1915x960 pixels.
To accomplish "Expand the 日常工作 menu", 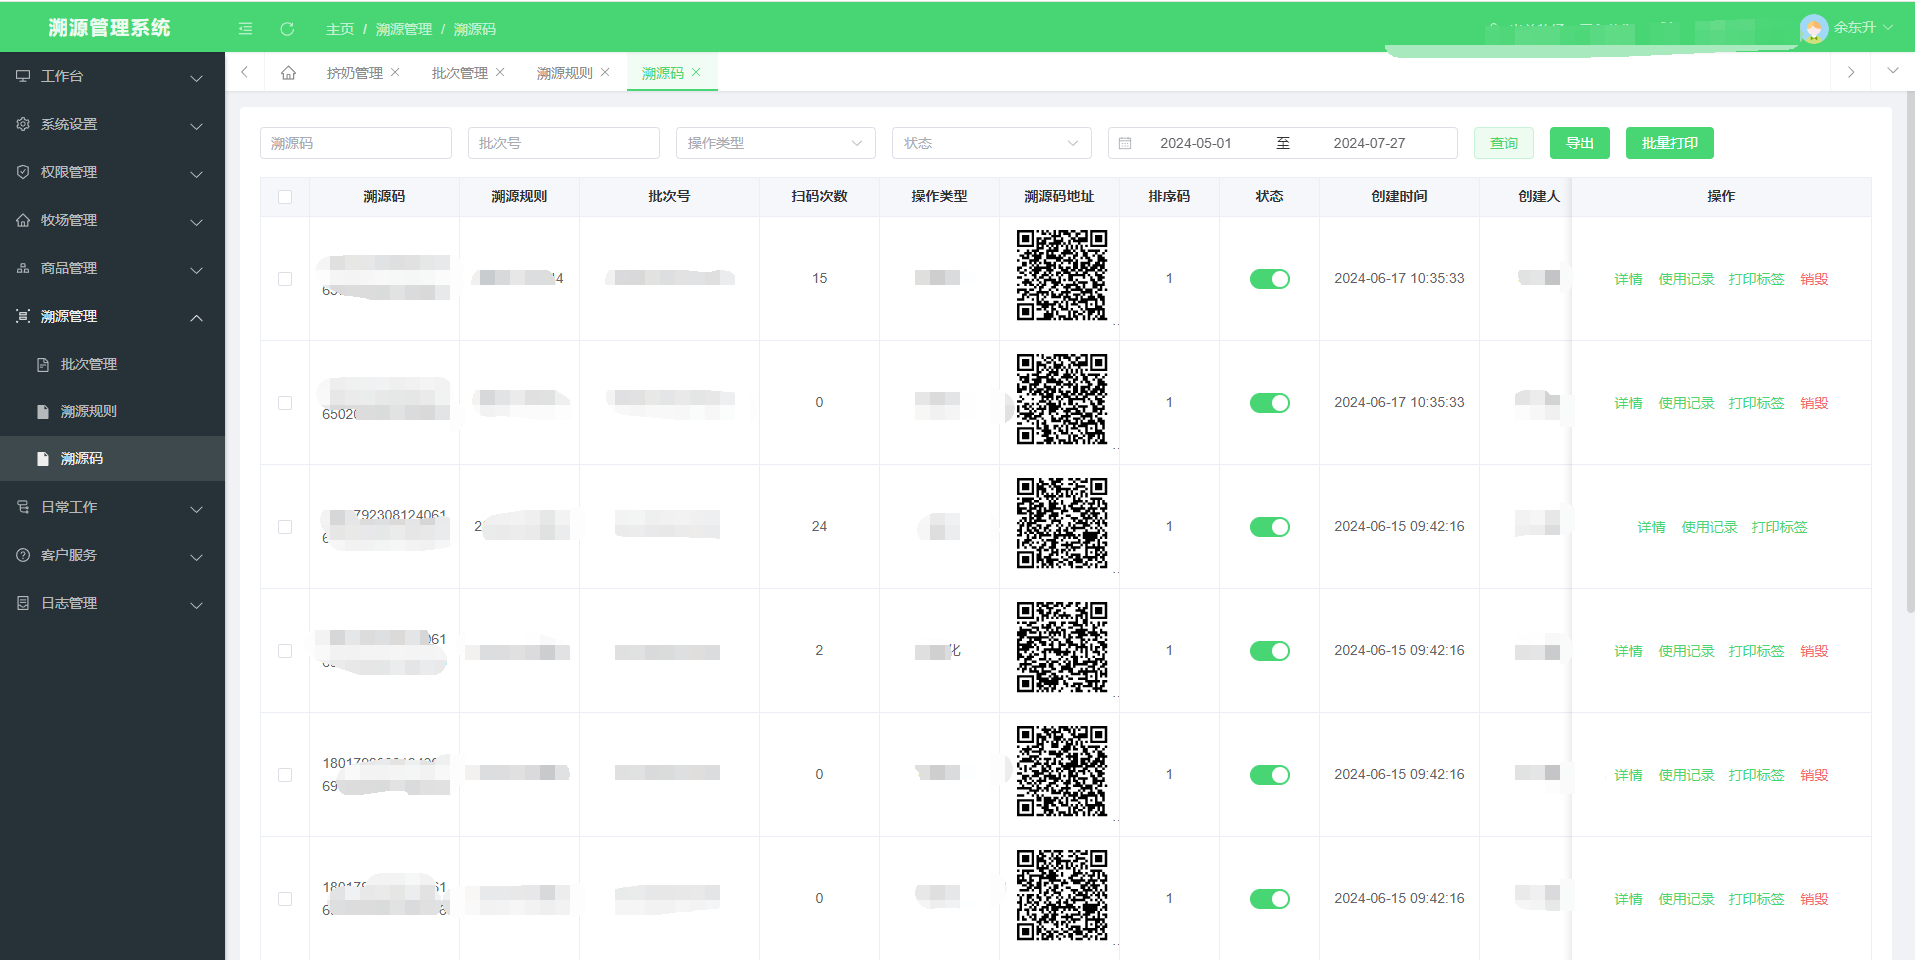I will [196, 509].
